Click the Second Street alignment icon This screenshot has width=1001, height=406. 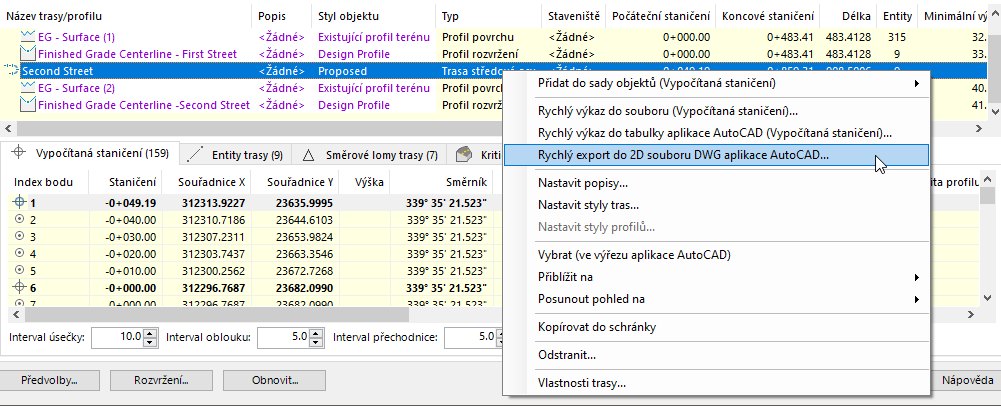pyautogui.click(x=11, y=71)
